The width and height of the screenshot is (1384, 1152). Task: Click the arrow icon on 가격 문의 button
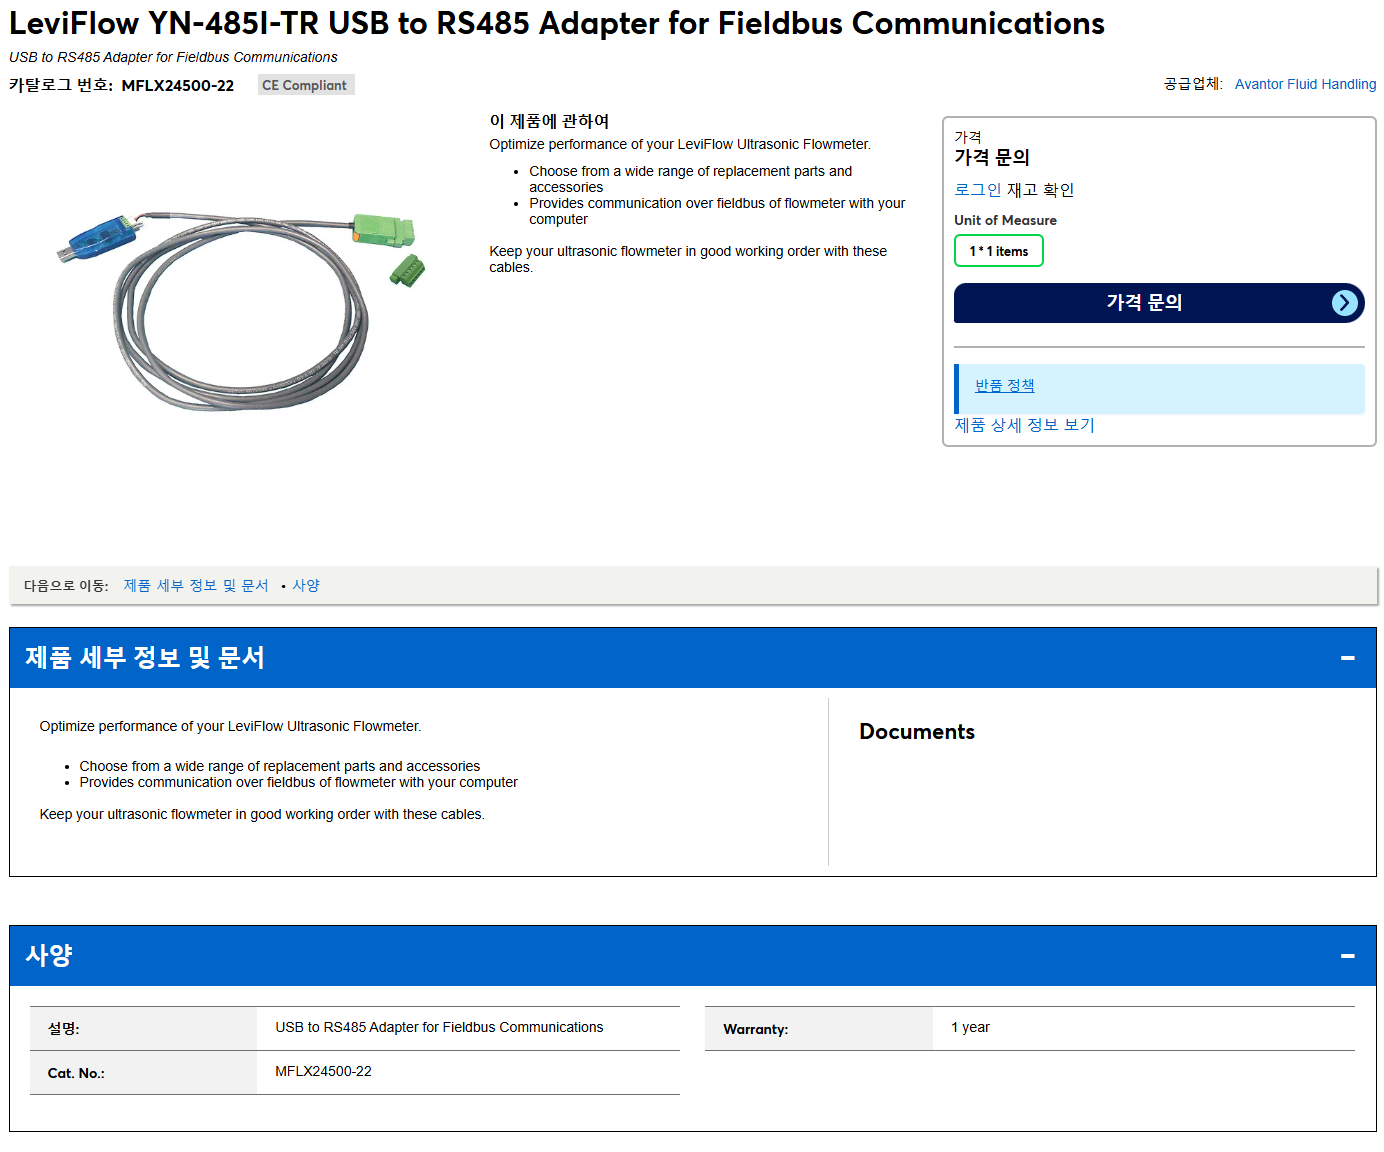click(1345, 303)
